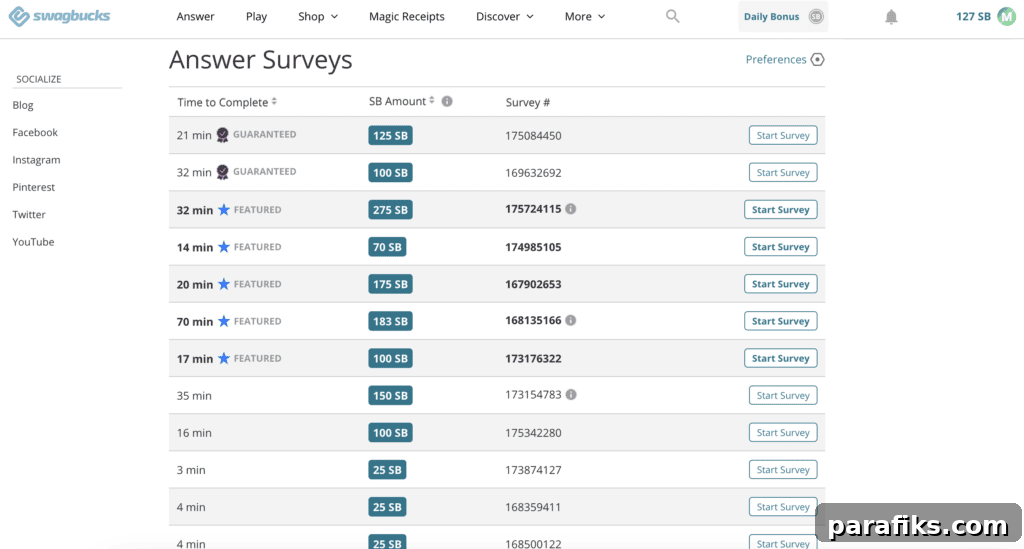Open the Pinterest sidebar link
This screenshot has height=549, width=1024.
[x=33, y=187]
